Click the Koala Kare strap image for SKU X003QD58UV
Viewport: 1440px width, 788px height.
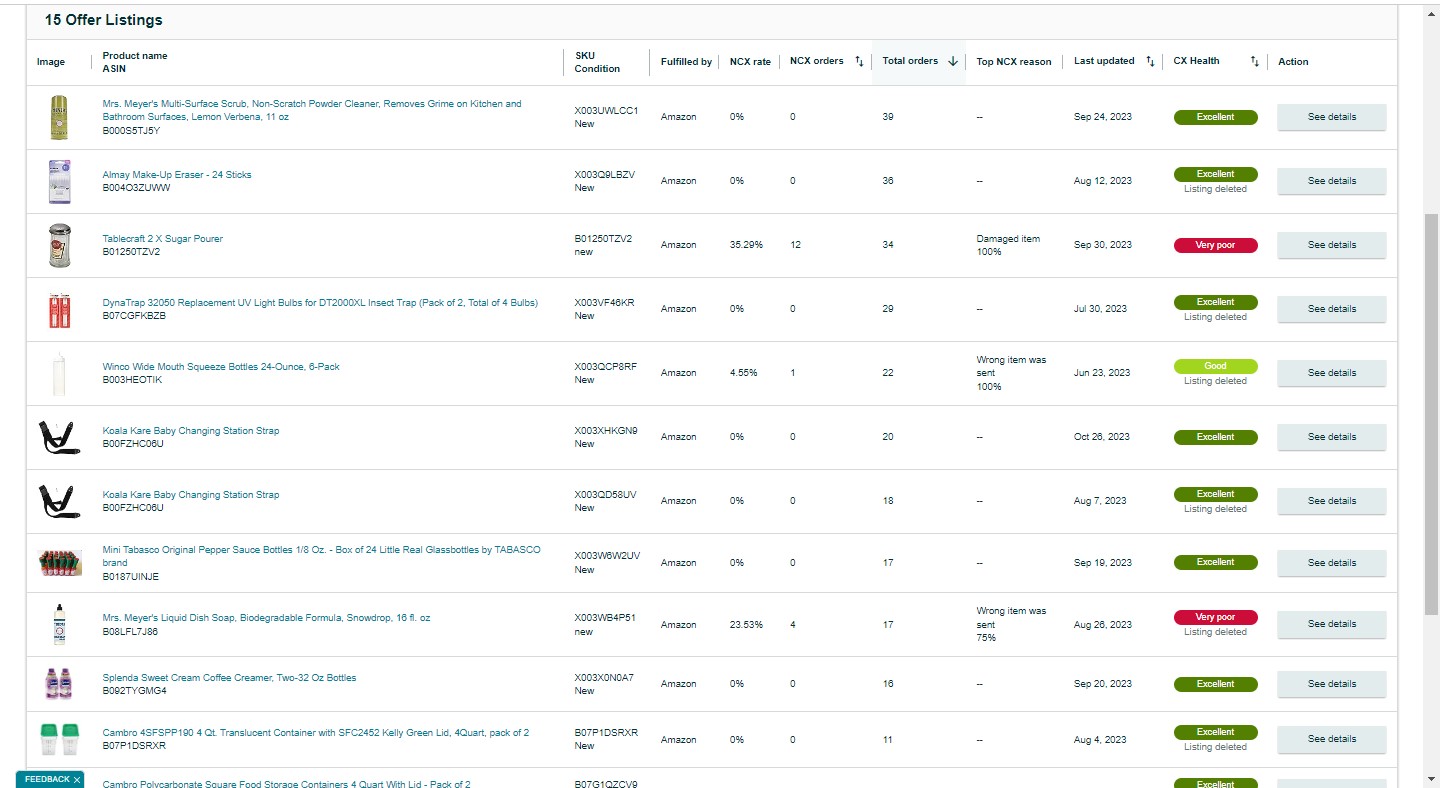59,501
